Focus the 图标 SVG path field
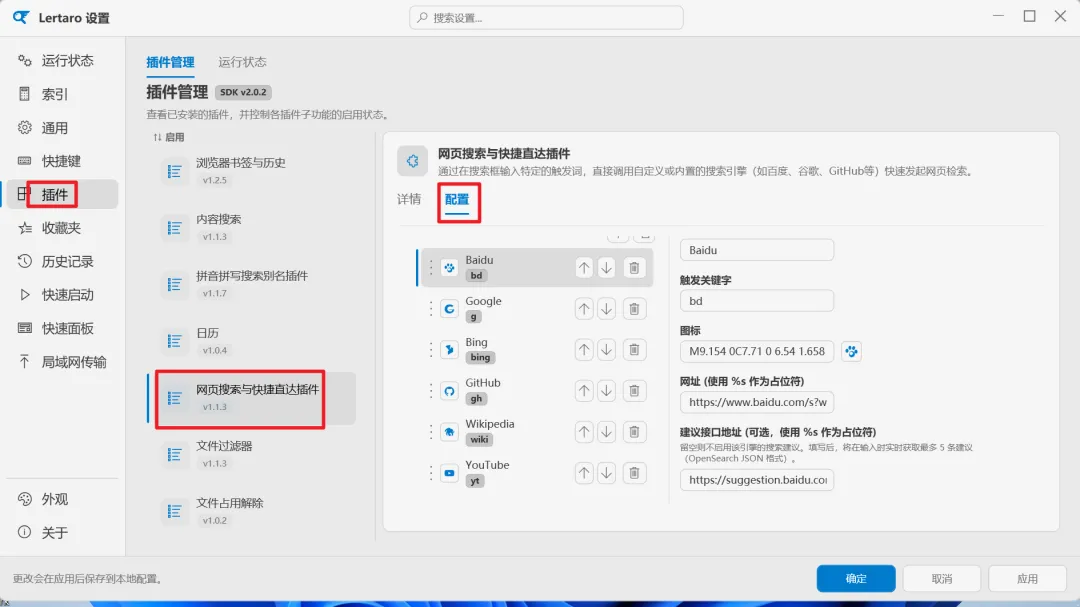This screenshot has width=1080, height=607. click(757, 351)
